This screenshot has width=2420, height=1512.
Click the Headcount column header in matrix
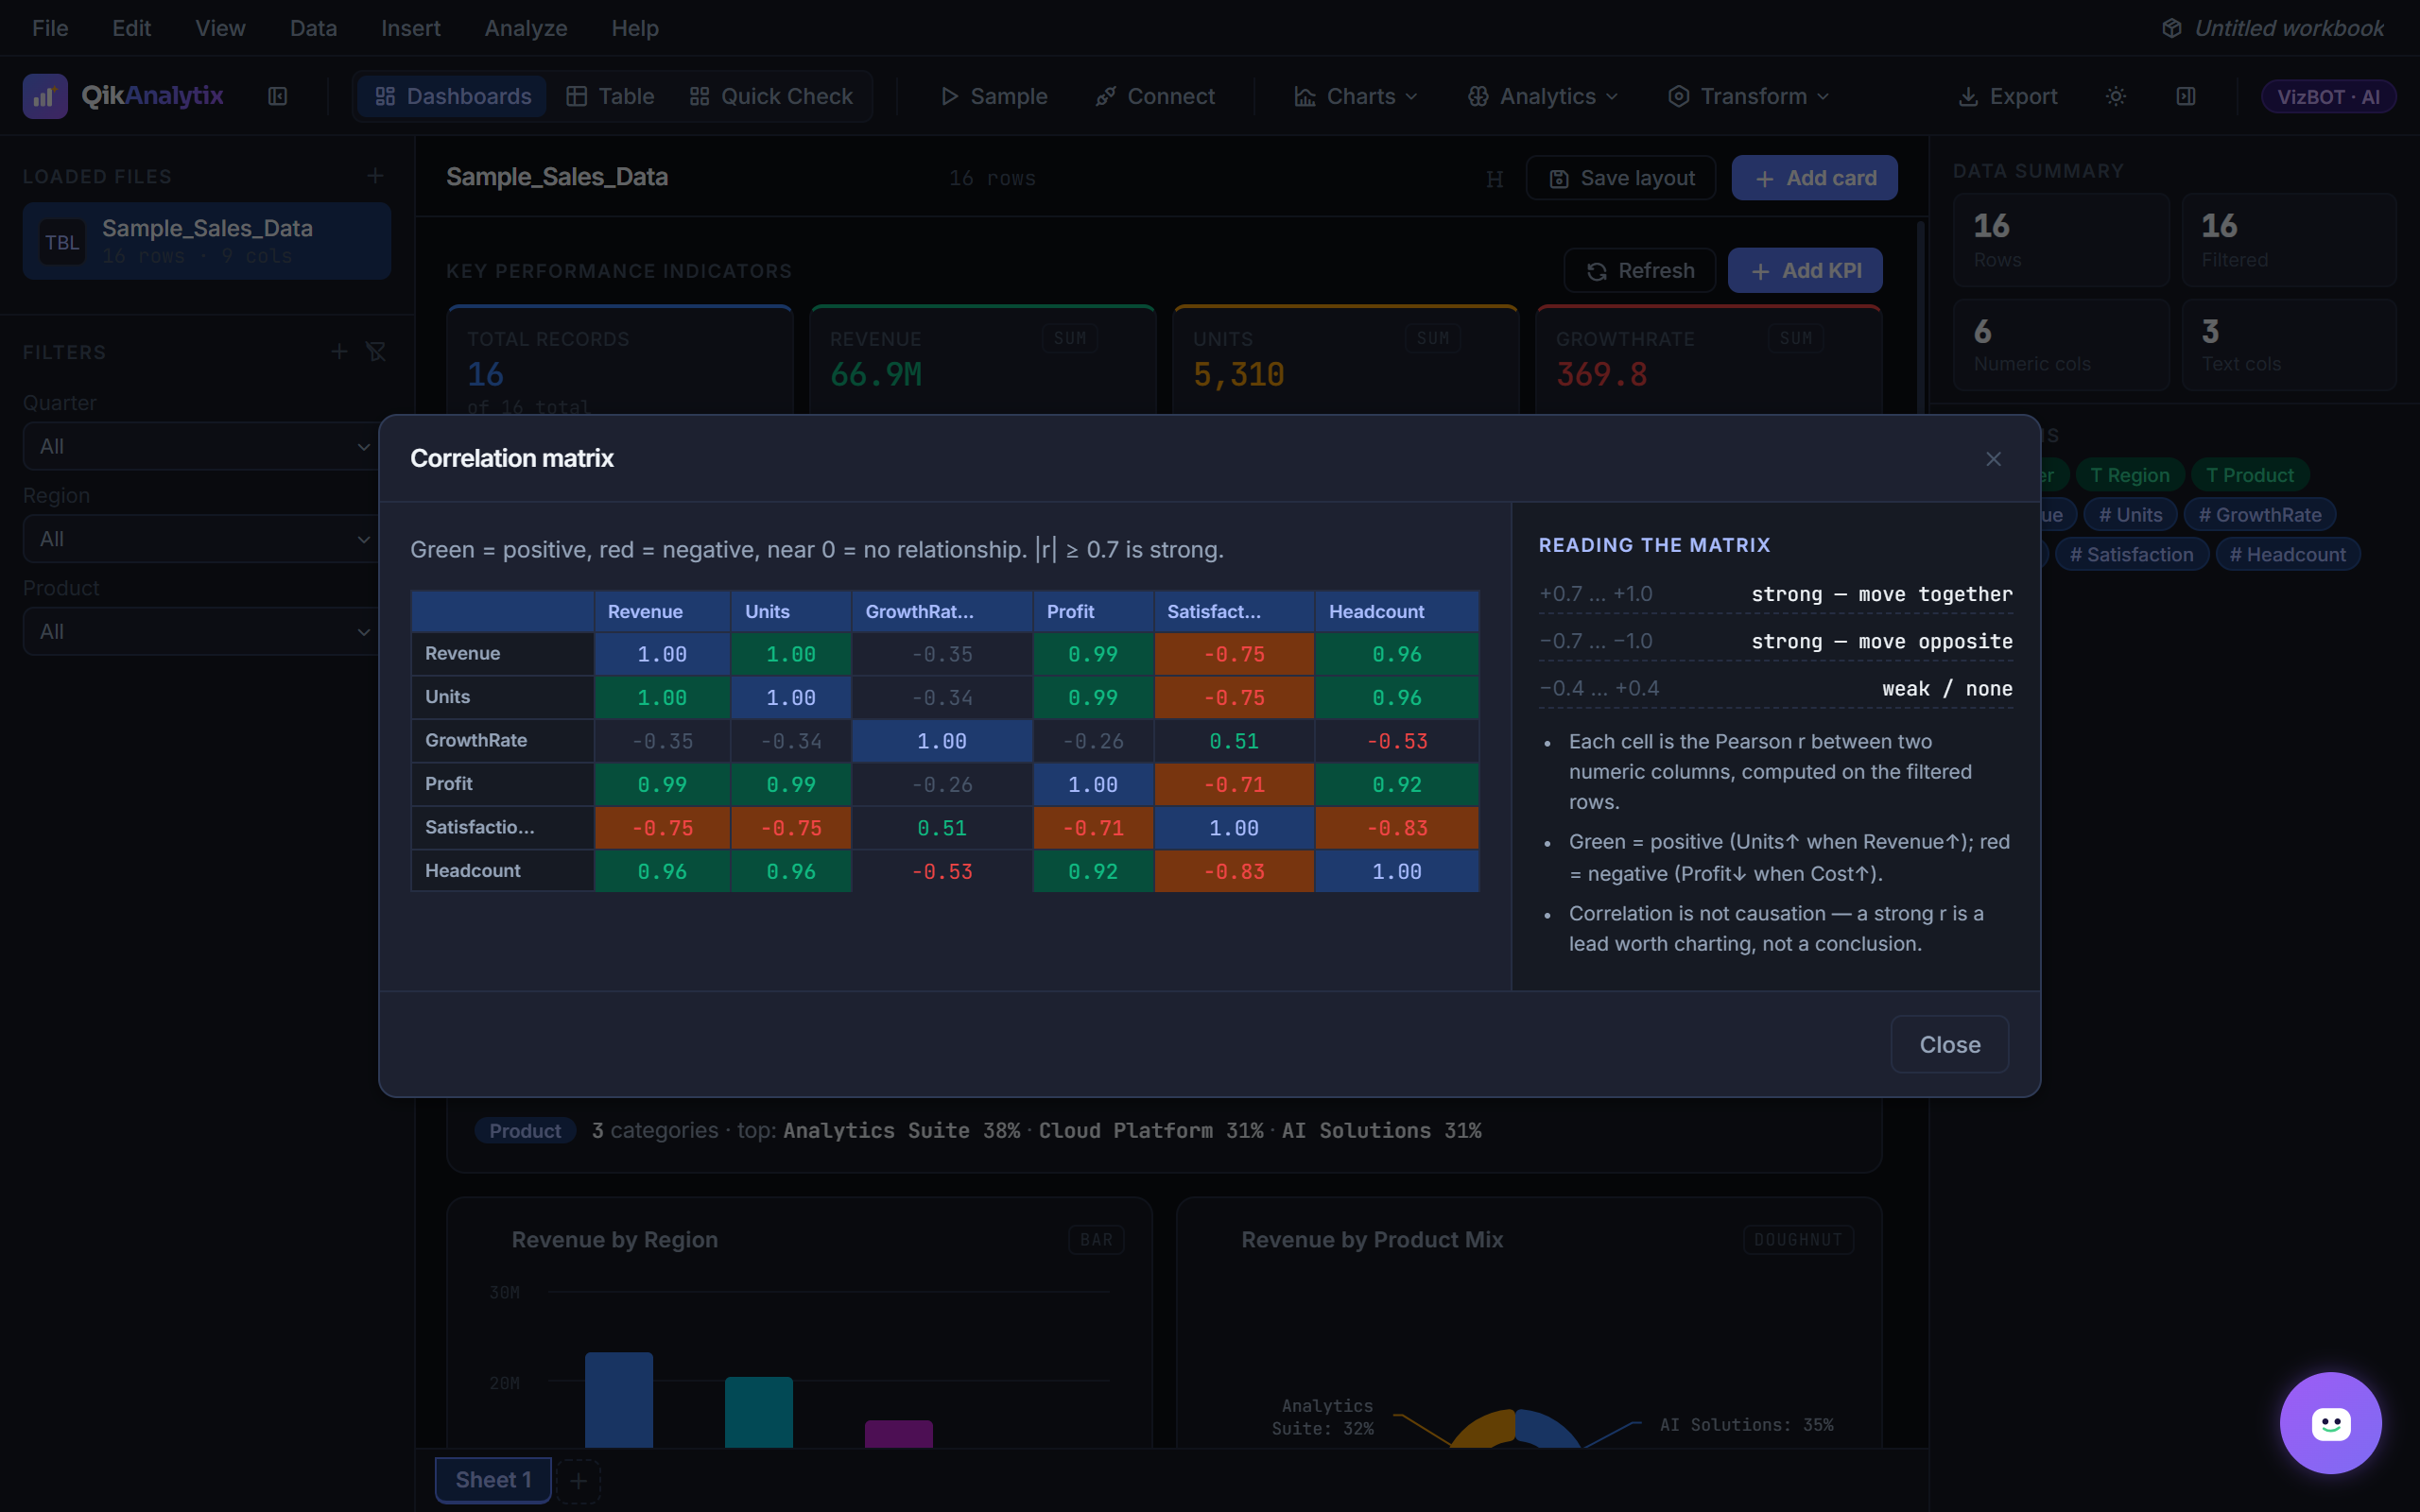[1397, 611]
